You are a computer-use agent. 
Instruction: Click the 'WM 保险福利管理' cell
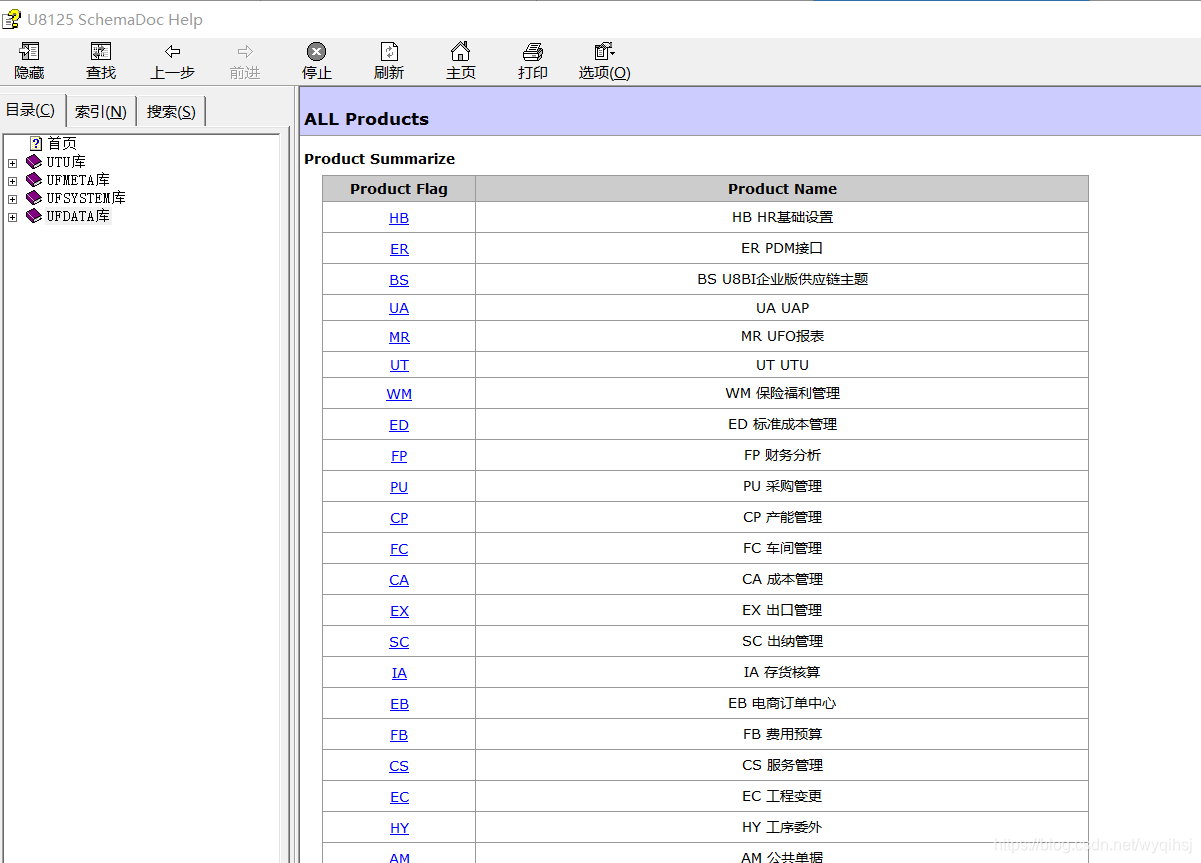click(782, 393)
